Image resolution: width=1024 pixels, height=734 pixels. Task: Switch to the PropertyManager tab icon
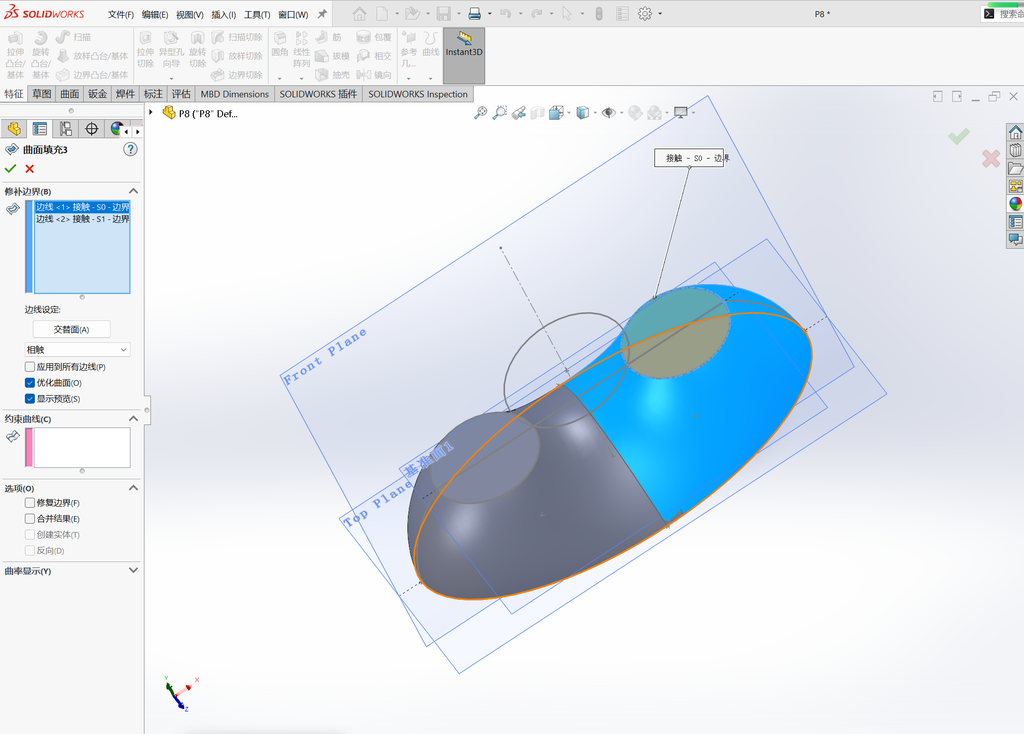(40, 129)
